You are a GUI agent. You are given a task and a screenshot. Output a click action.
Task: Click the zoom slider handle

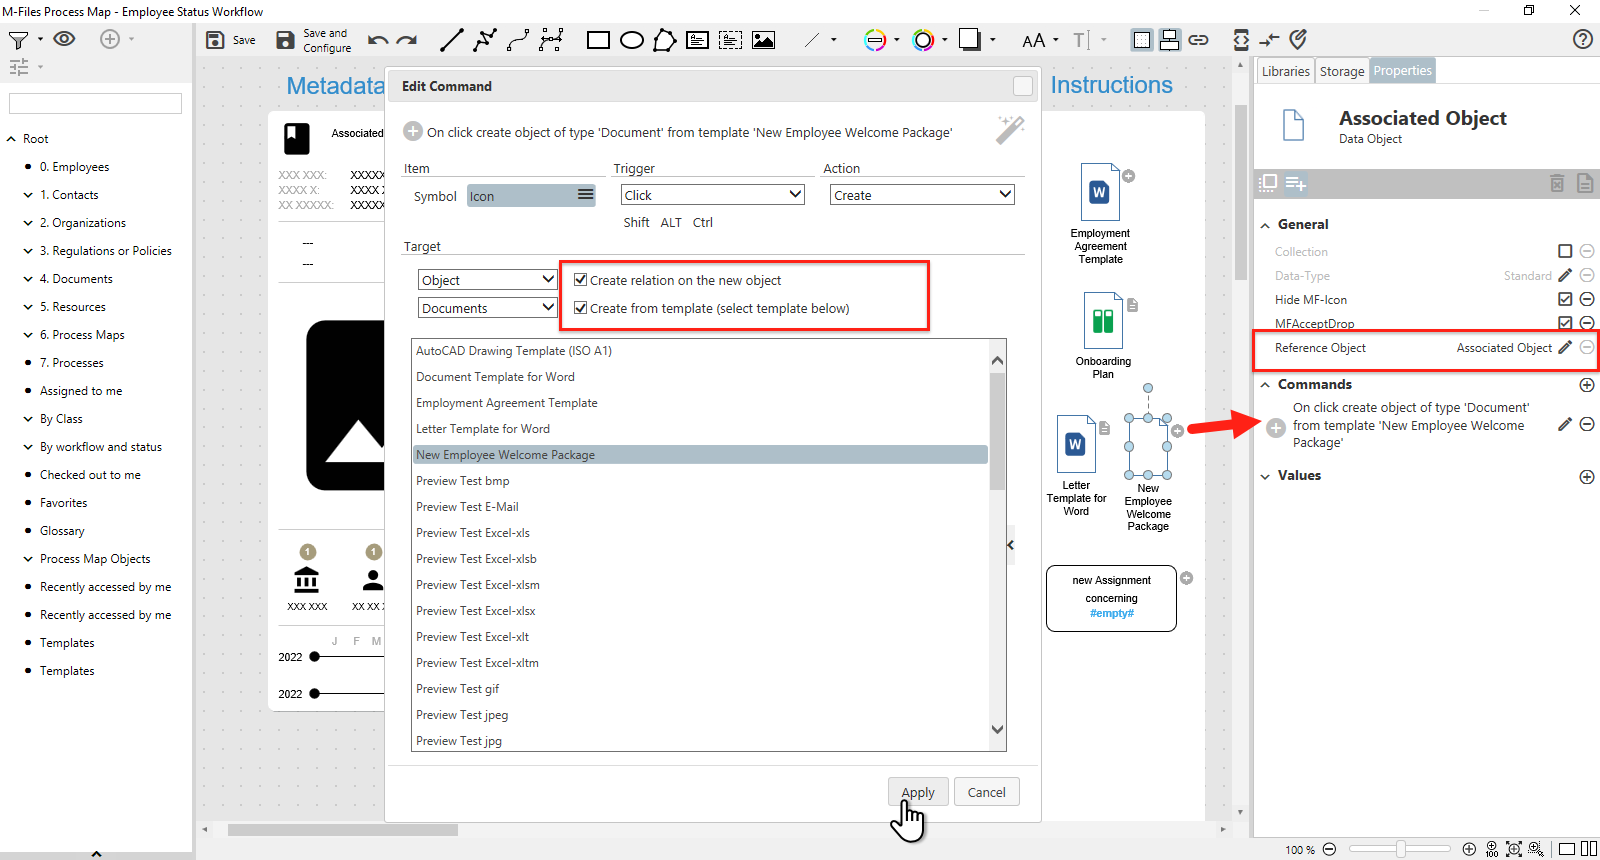click(1401, 849)
